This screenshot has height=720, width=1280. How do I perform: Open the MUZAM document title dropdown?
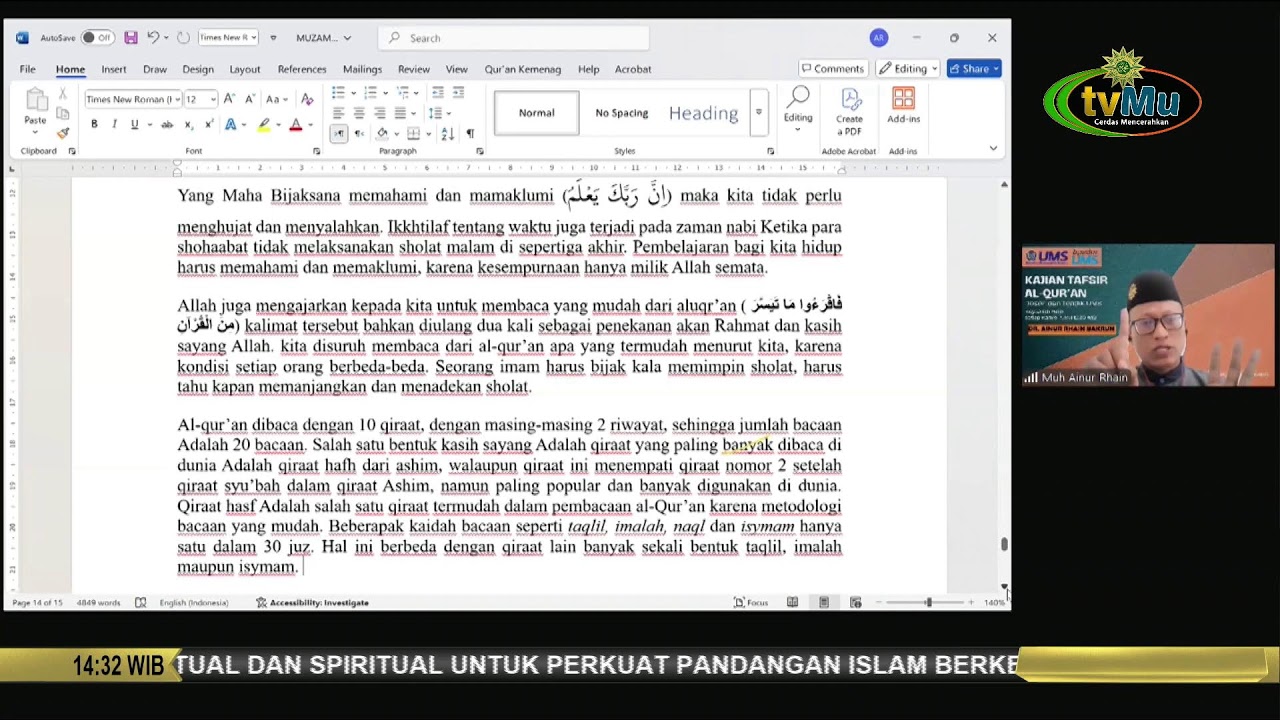323,38
